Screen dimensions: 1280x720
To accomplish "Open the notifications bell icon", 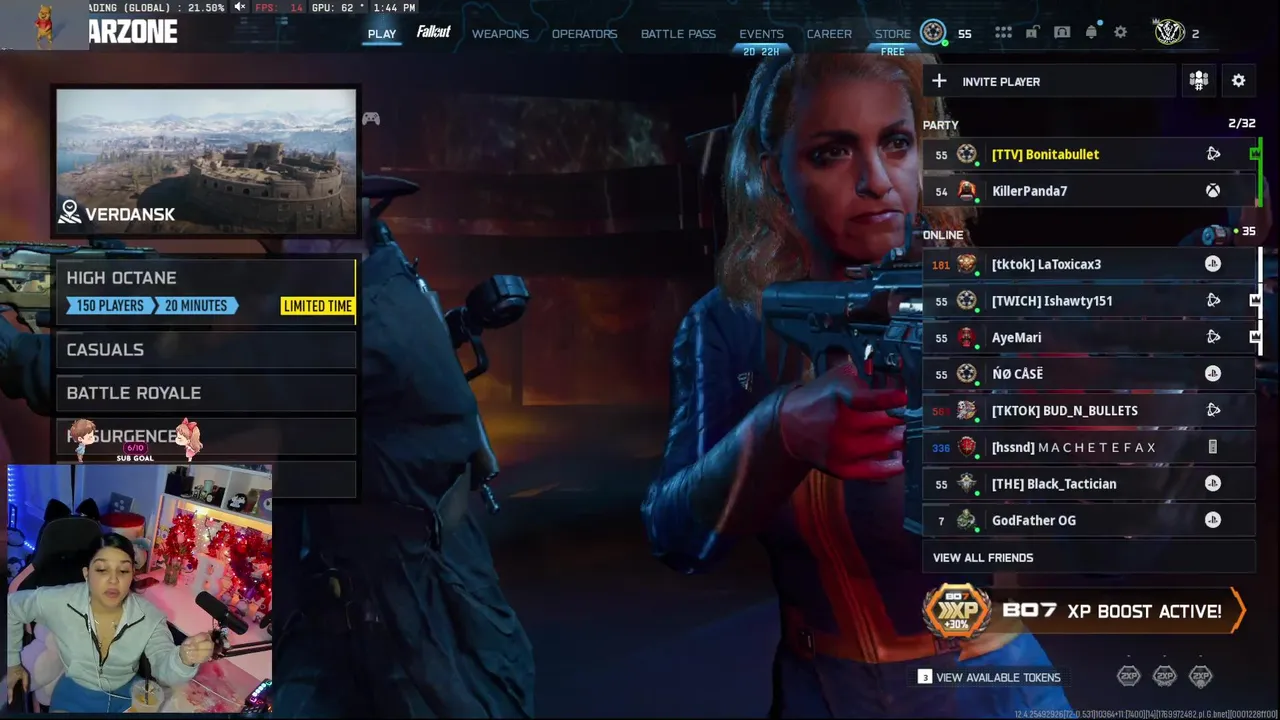I will (x=1091, y=33).
